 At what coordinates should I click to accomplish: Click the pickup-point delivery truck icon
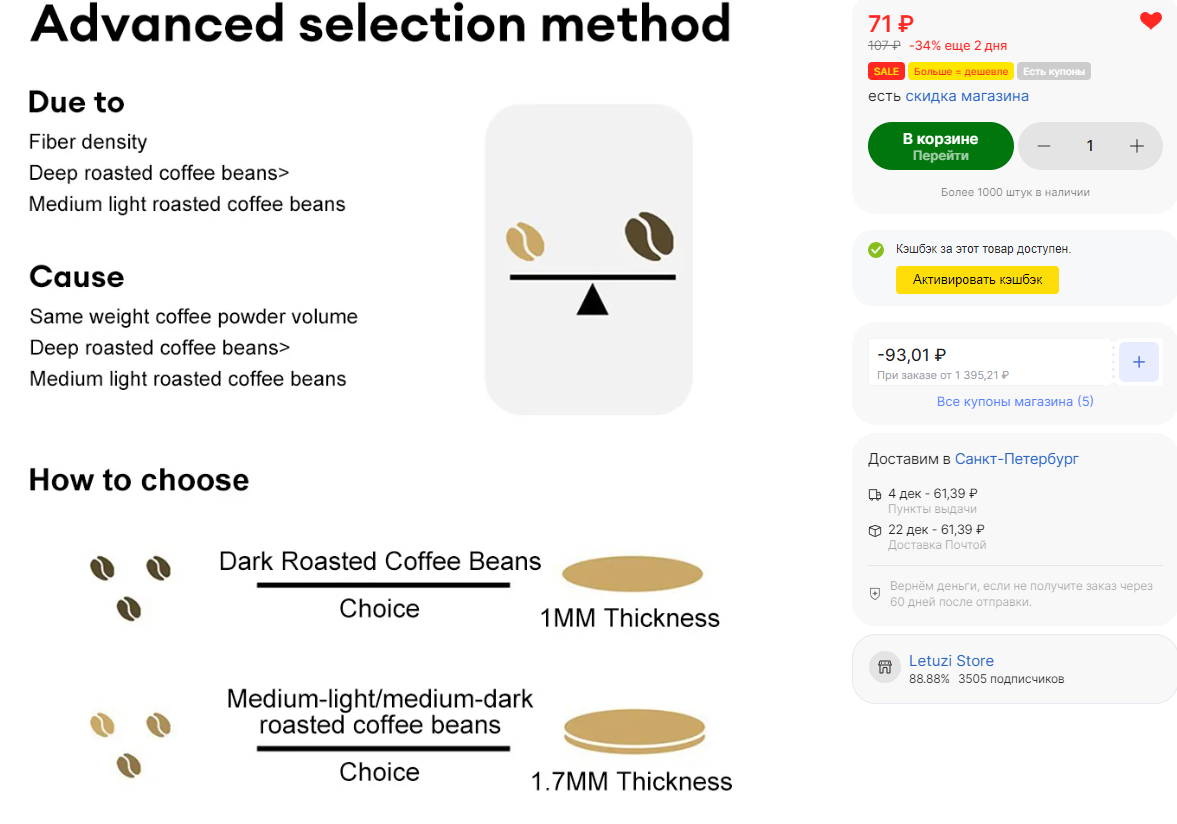pyautogui.click(x=874, y=495)
